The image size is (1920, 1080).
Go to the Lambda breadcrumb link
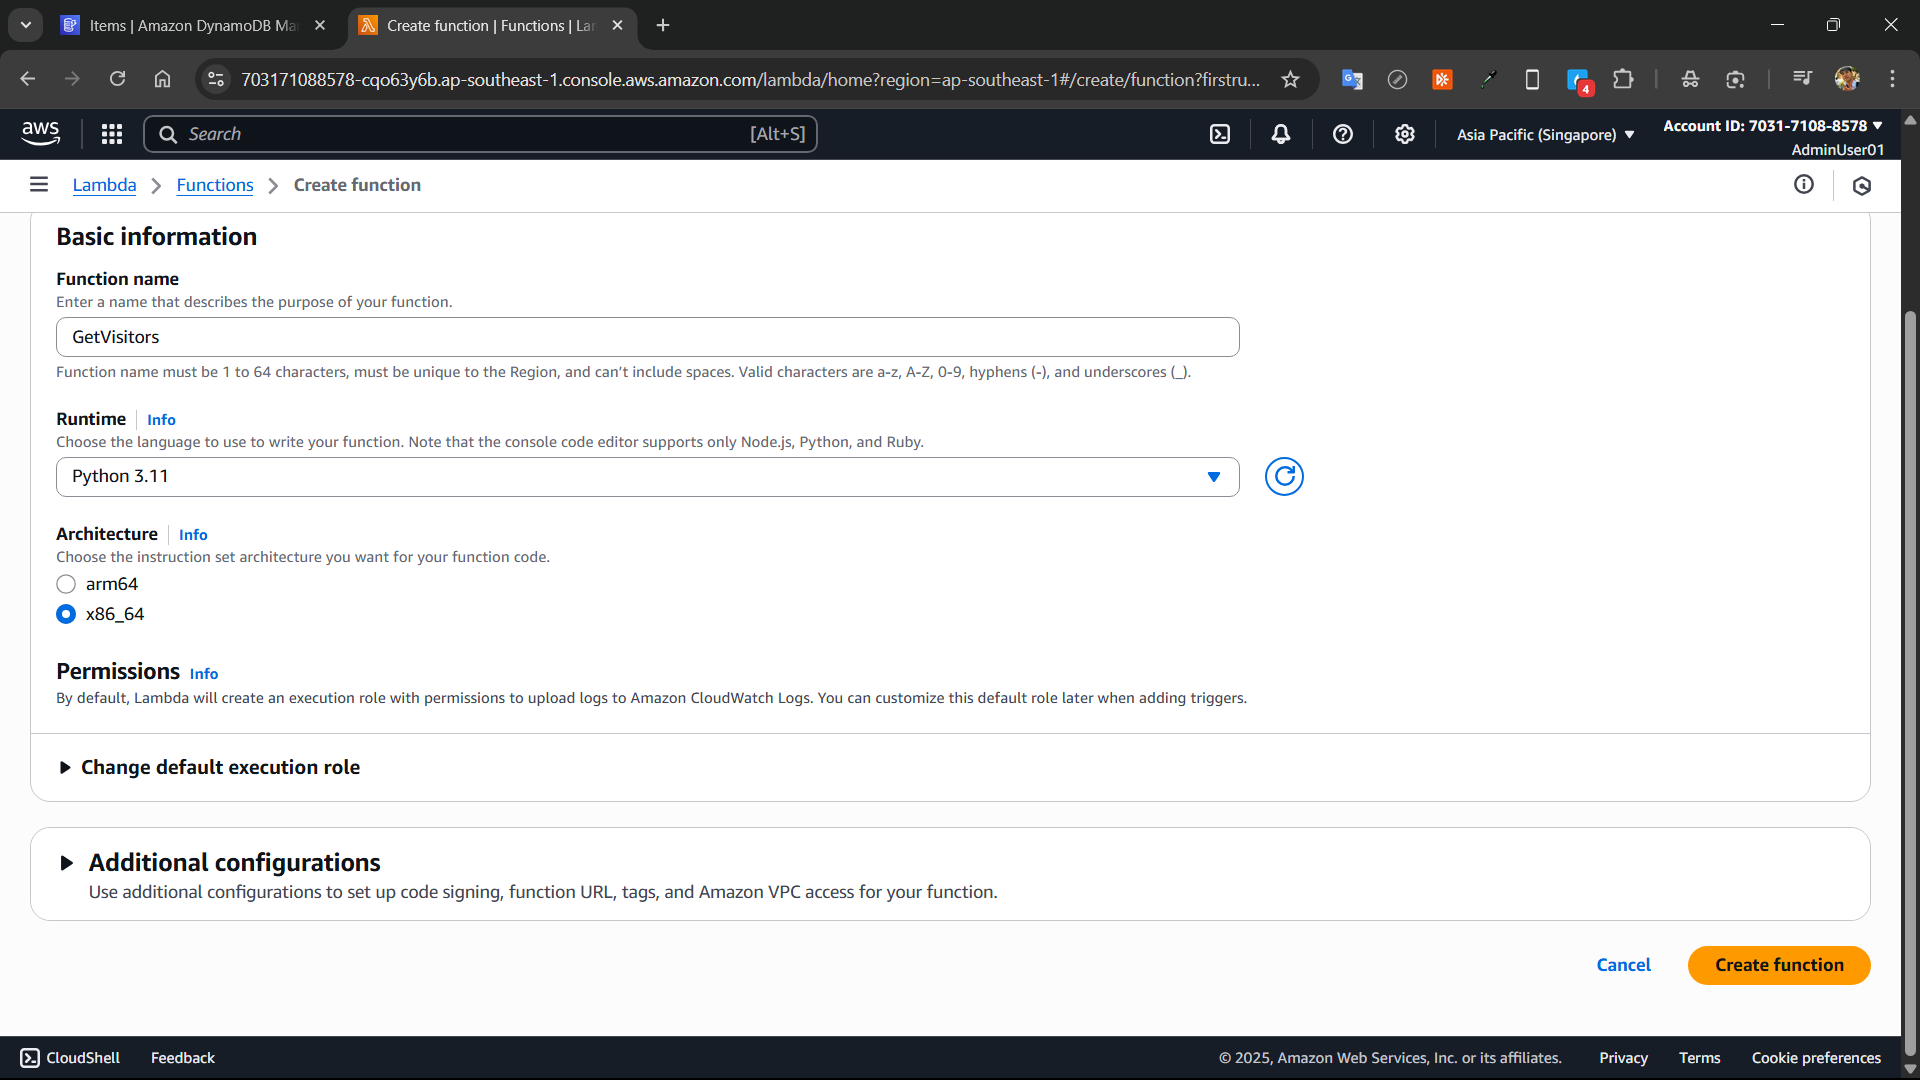[104, 185]
